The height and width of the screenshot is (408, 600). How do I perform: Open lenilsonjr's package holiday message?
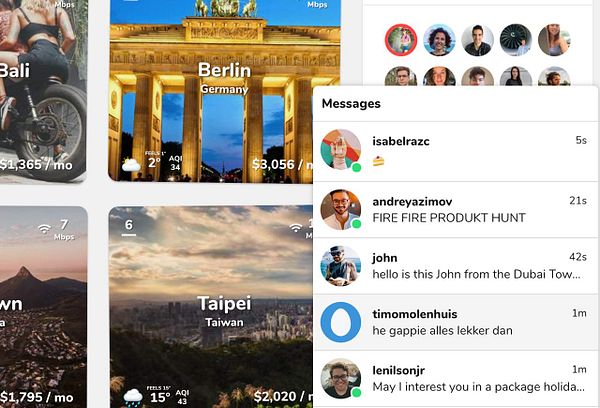455,379
